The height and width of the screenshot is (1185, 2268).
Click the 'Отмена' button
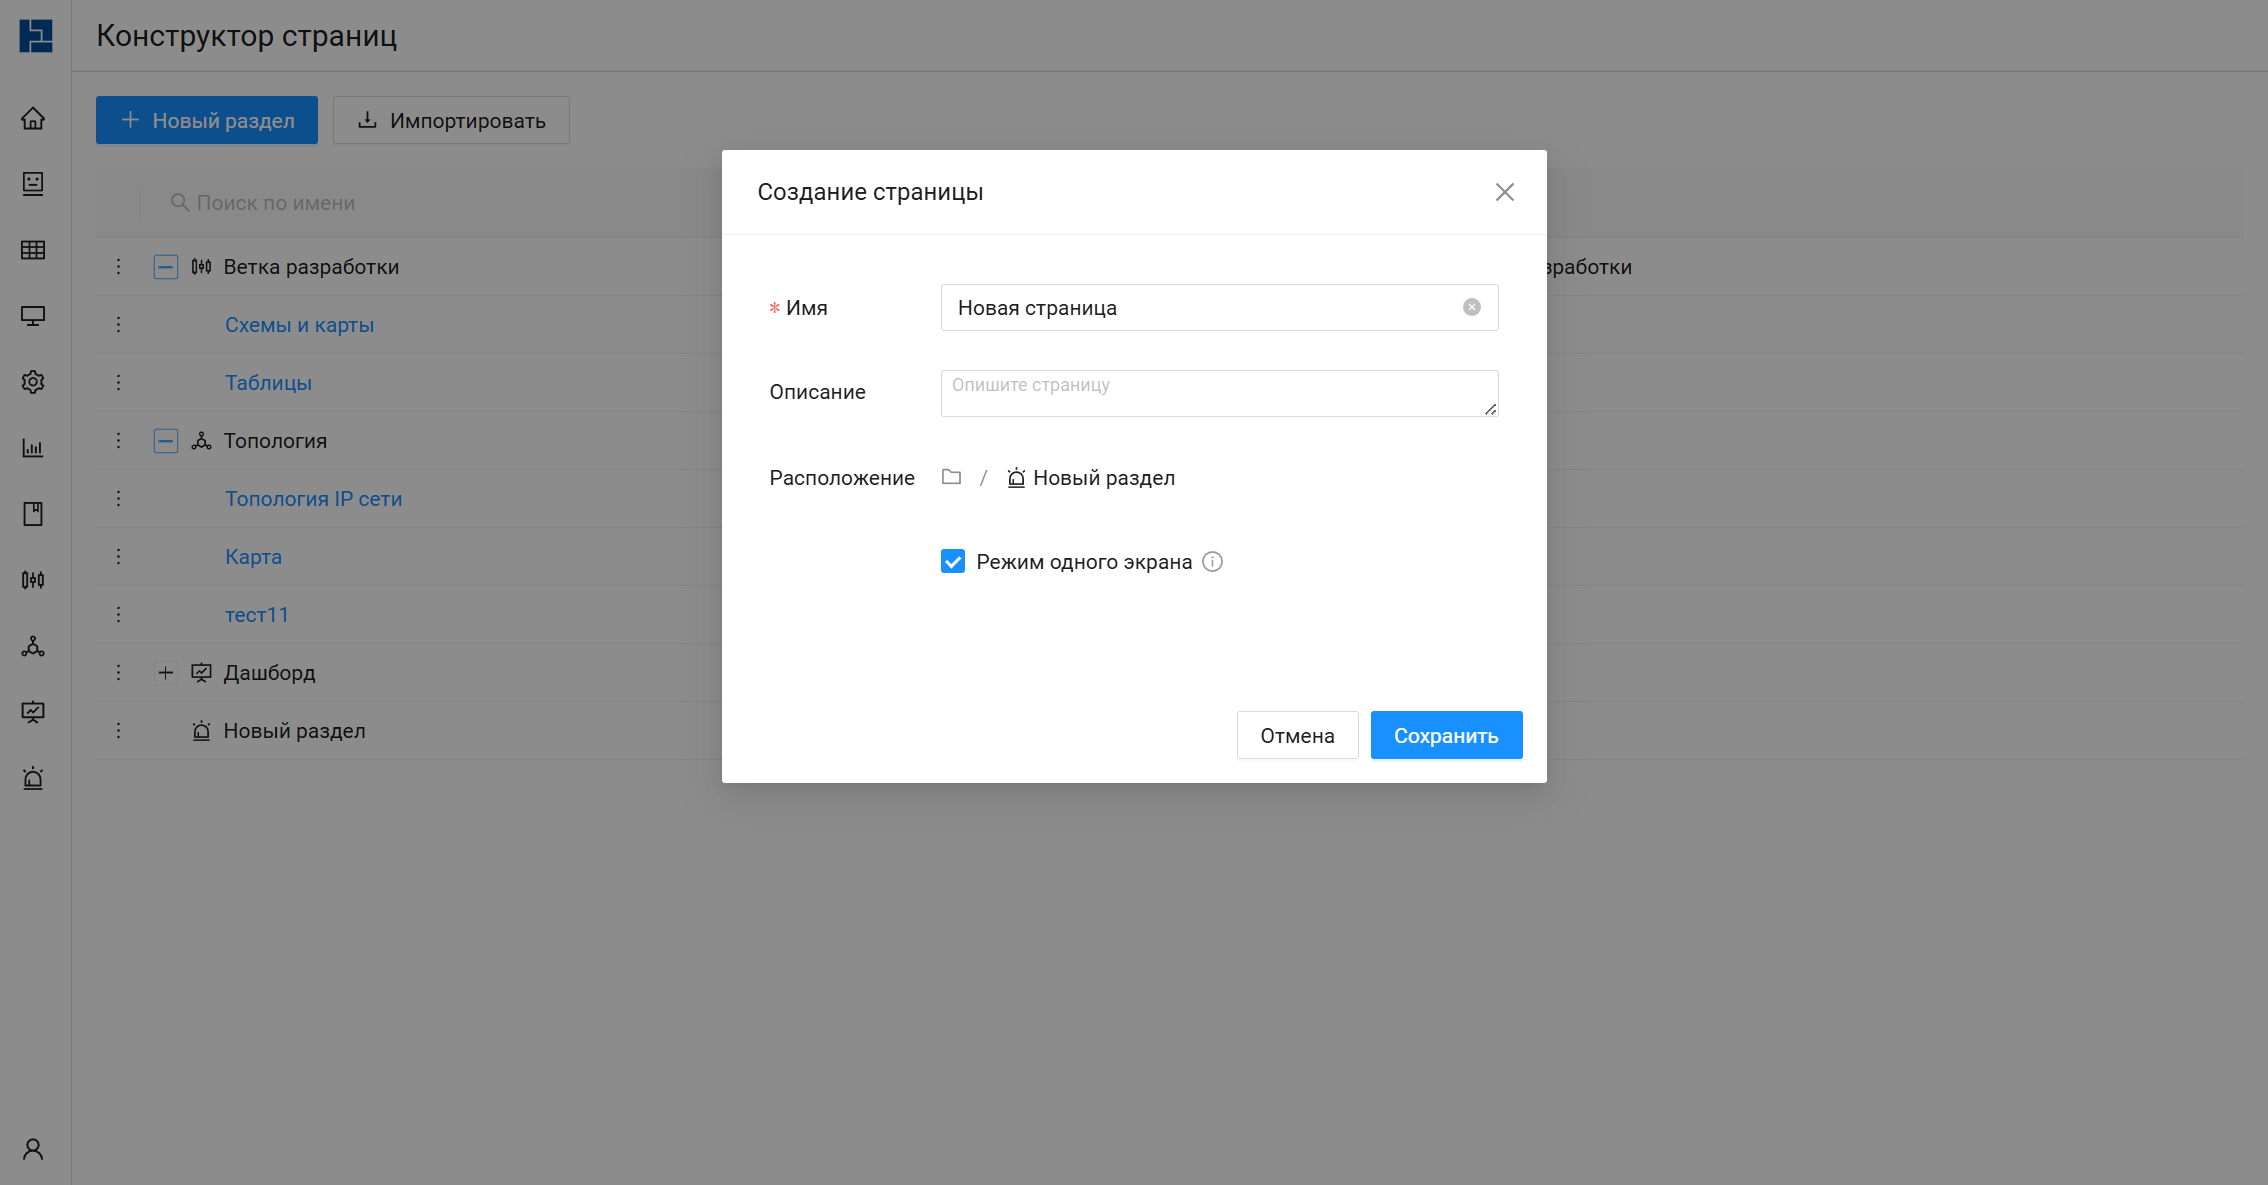click(x=1297, y=735)
